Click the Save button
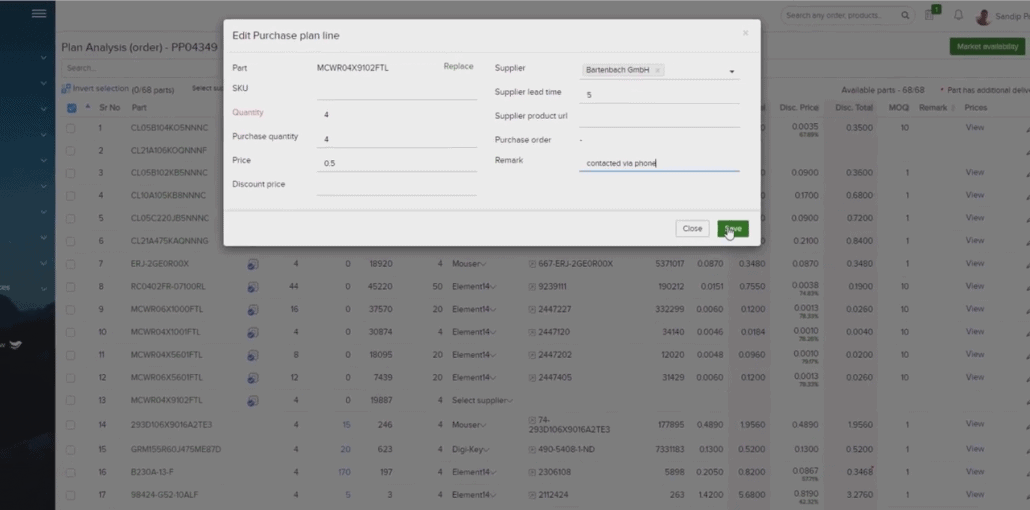The height and width of the screenshot is (510, 1030). (x=733, y=229)
